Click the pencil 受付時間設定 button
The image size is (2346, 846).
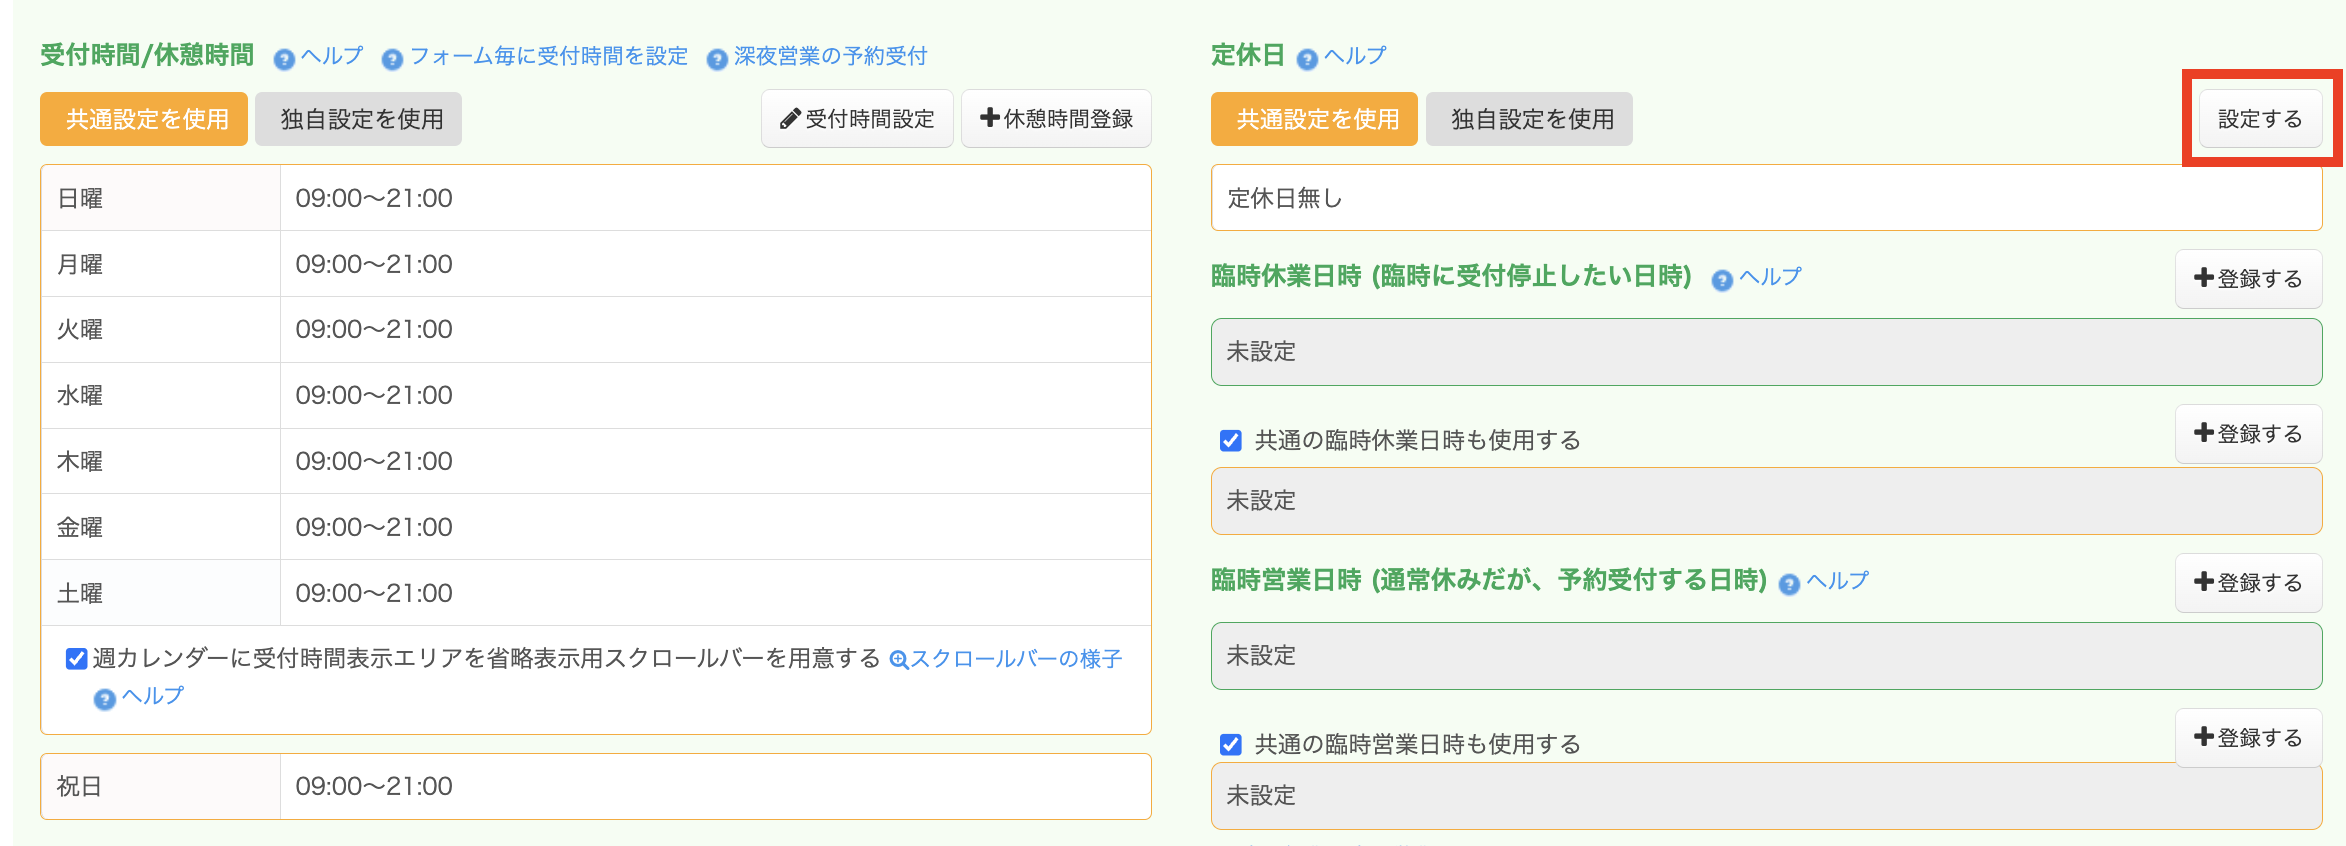click(857, 119)
